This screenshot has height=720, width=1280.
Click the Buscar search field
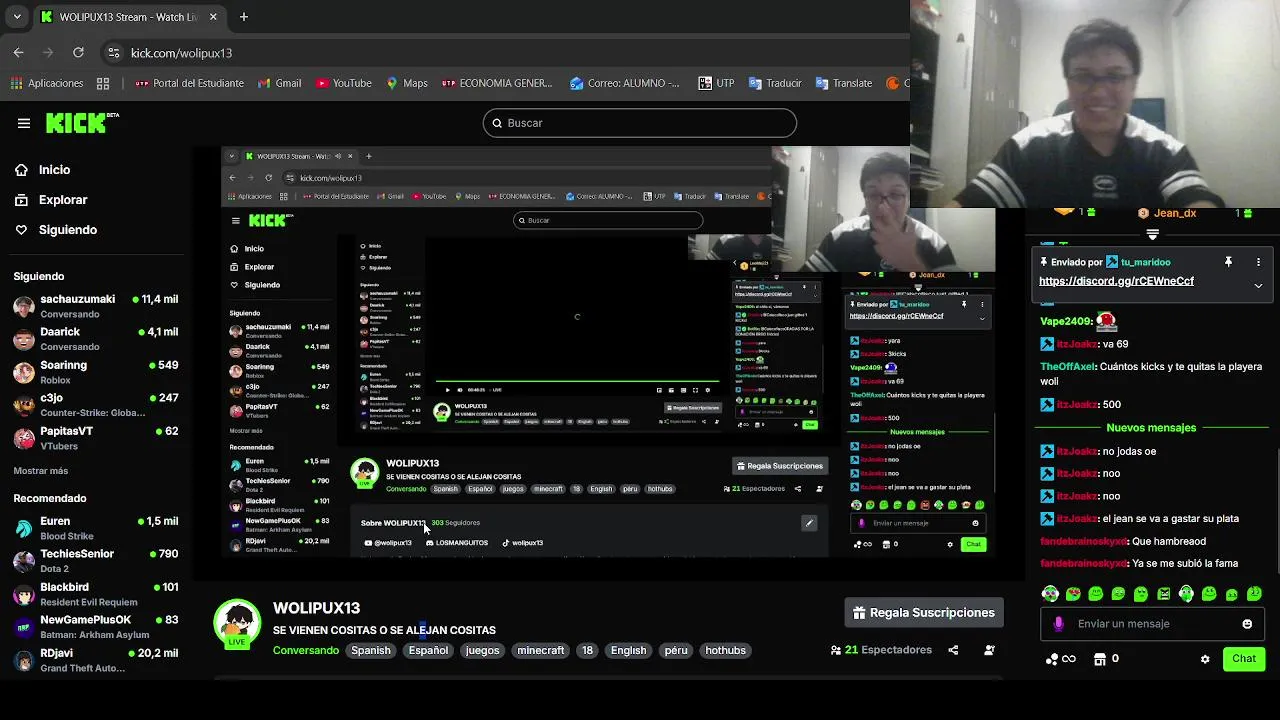pyautogui.click(x=640, y=123)
